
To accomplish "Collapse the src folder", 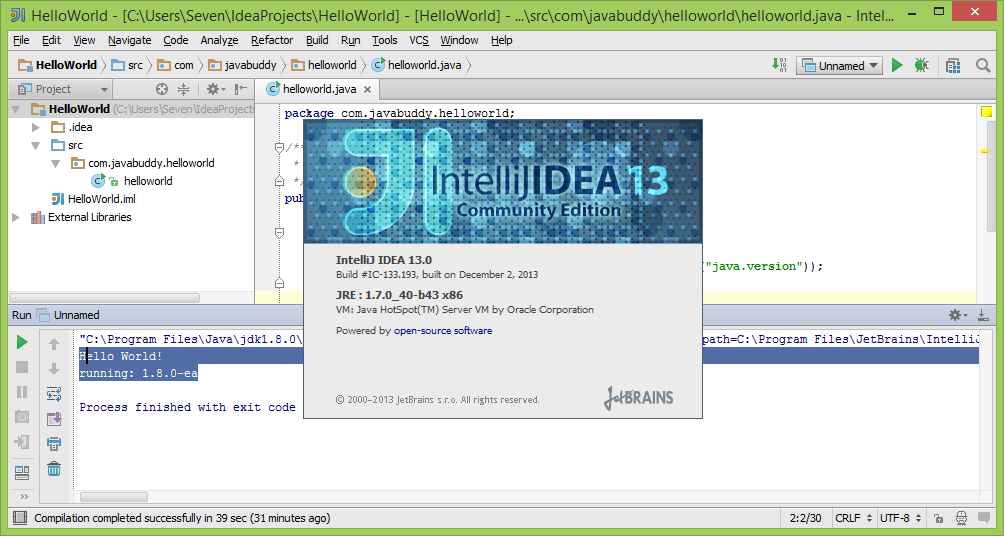I will tap(36, 145).
